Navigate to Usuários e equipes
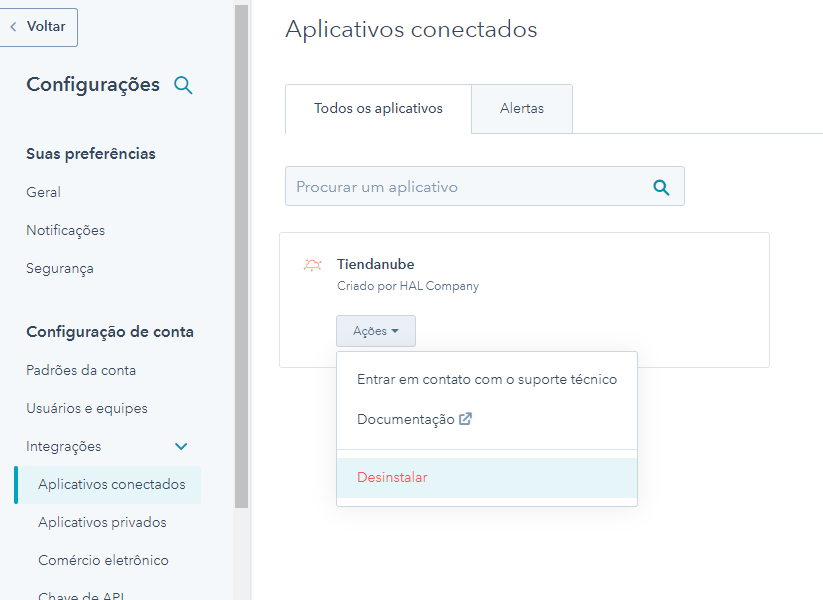 [x=86, y=408]
